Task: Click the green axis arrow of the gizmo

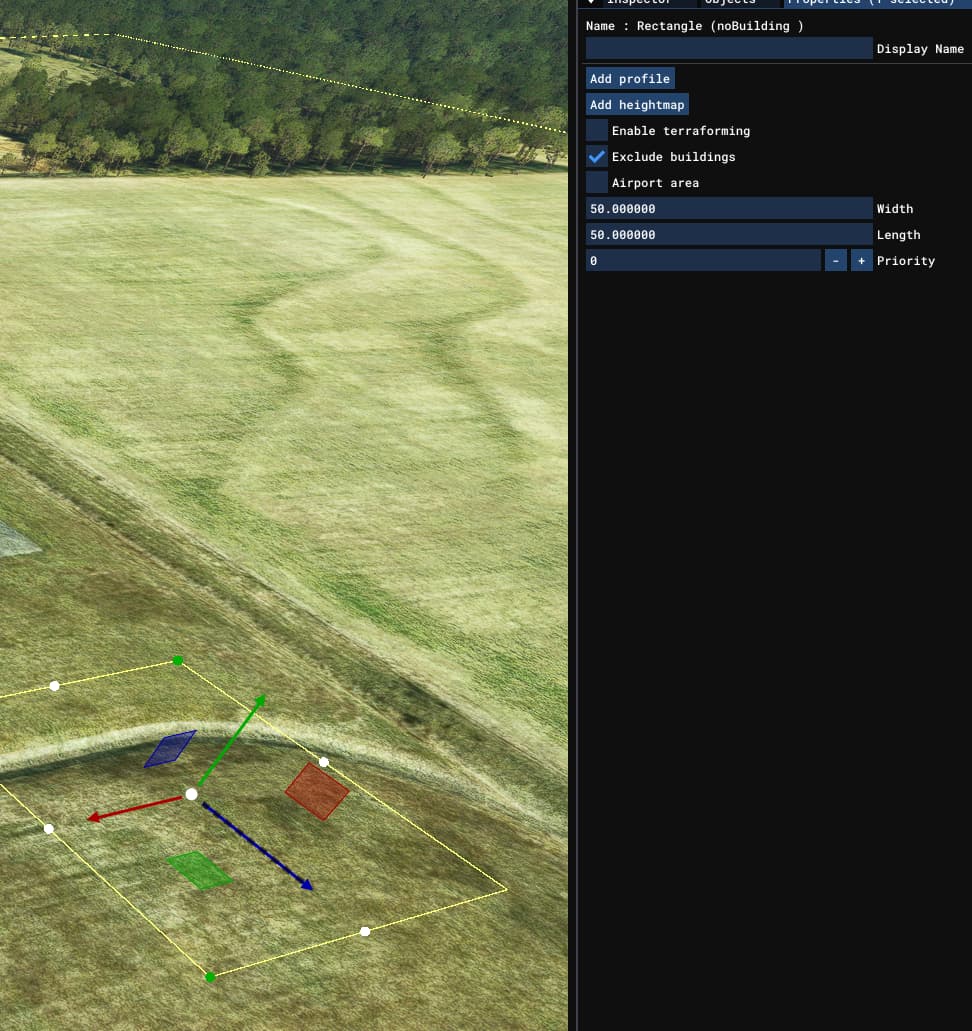Action: click(232, 740)
